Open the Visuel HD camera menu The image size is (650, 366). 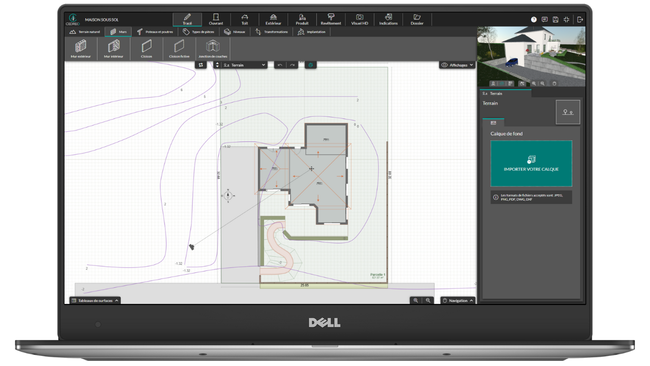(359, 19)
